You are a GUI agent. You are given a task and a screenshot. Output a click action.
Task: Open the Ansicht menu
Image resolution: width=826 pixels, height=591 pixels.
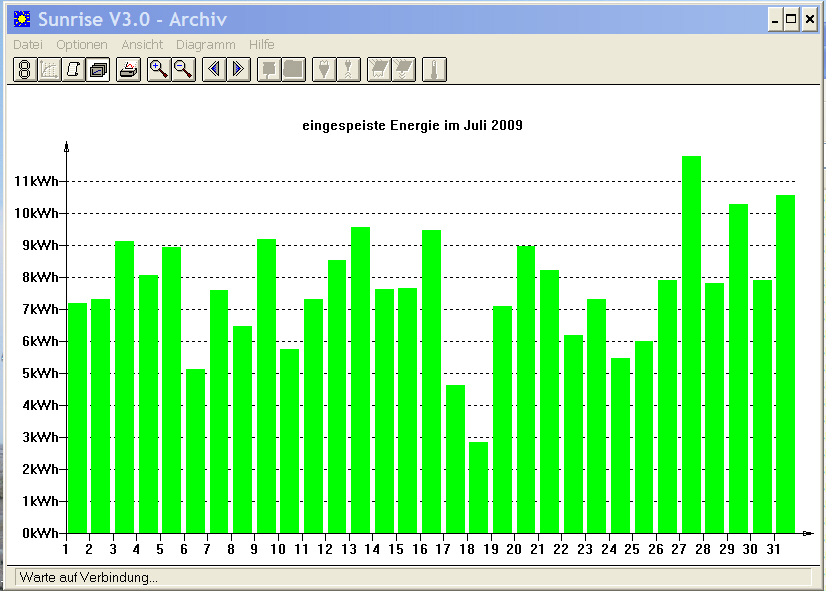(142, 45)
